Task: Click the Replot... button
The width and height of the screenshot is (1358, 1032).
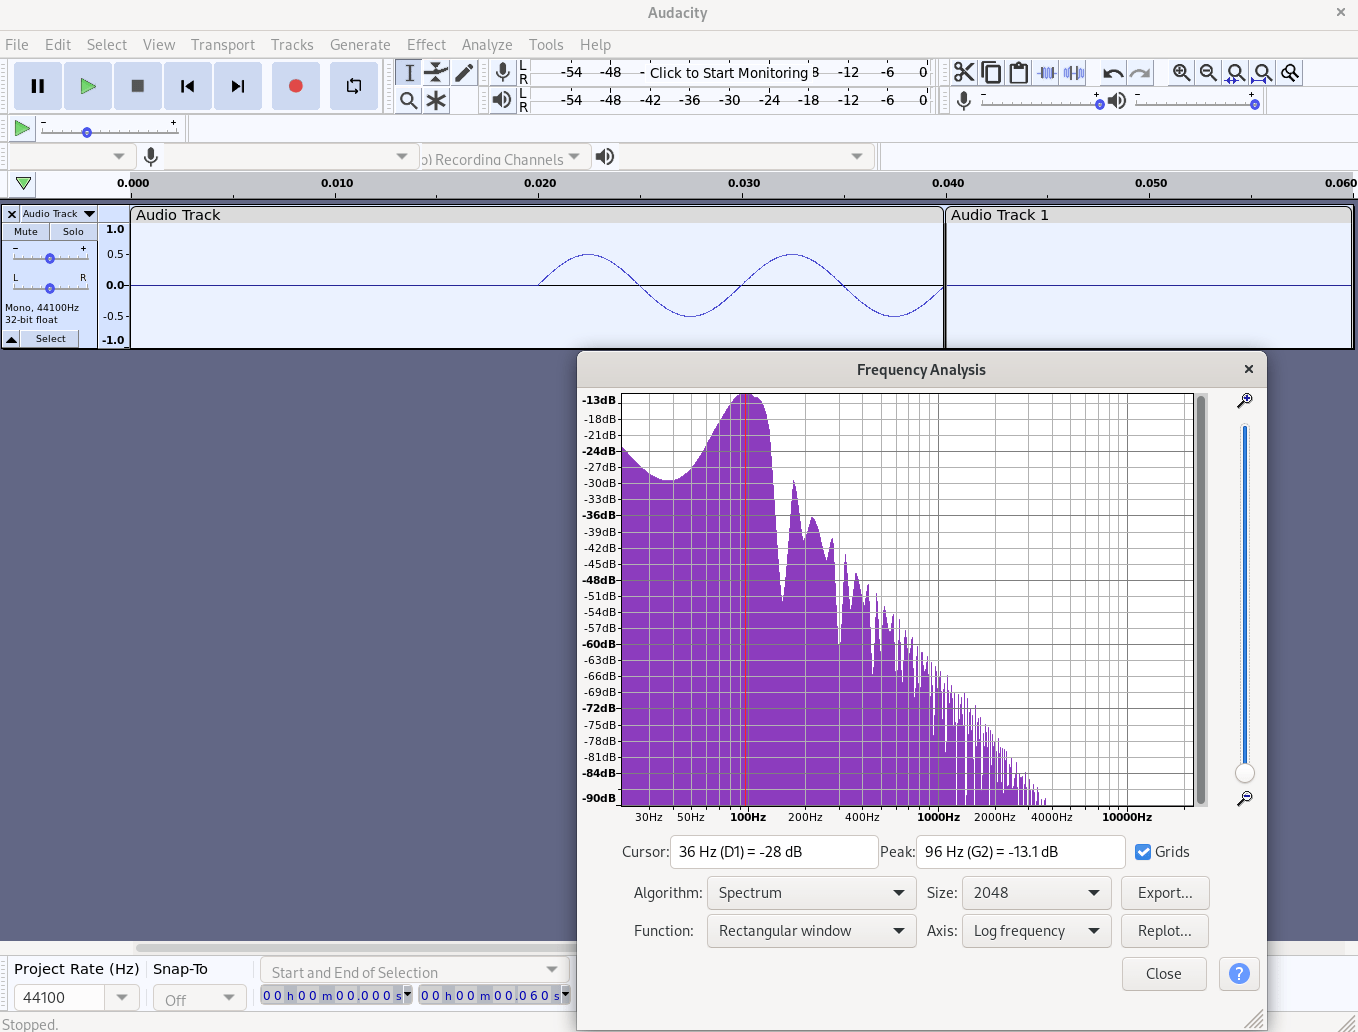Action: coord(1165,931)
